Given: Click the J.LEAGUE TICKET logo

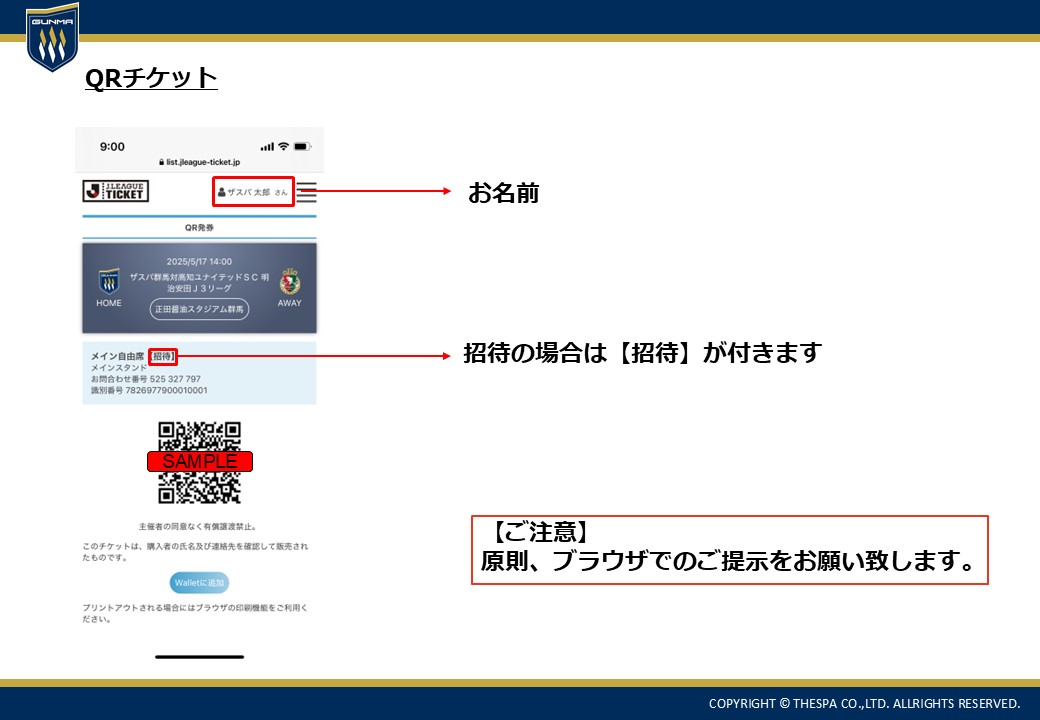Looking at the screenshot, I should point(116,191).
